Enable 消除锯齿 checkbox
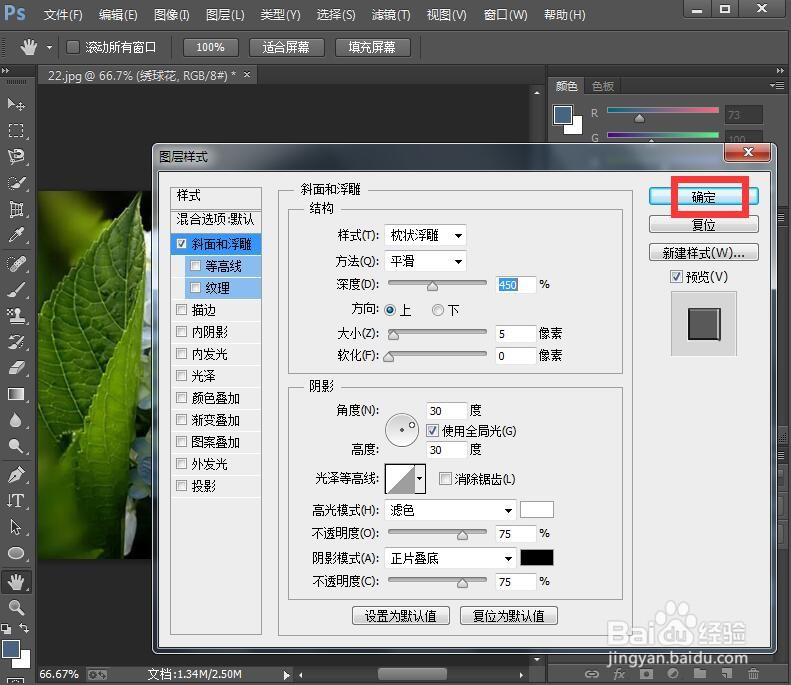The width and height of the screenshot is (791, 685). pyautogui.click(x=445, y=478)
